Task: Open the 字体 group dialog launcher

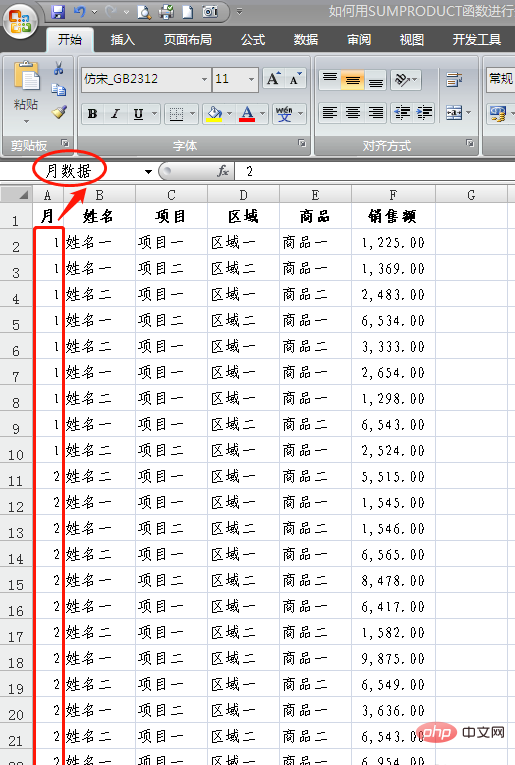Action: point(302,143)
